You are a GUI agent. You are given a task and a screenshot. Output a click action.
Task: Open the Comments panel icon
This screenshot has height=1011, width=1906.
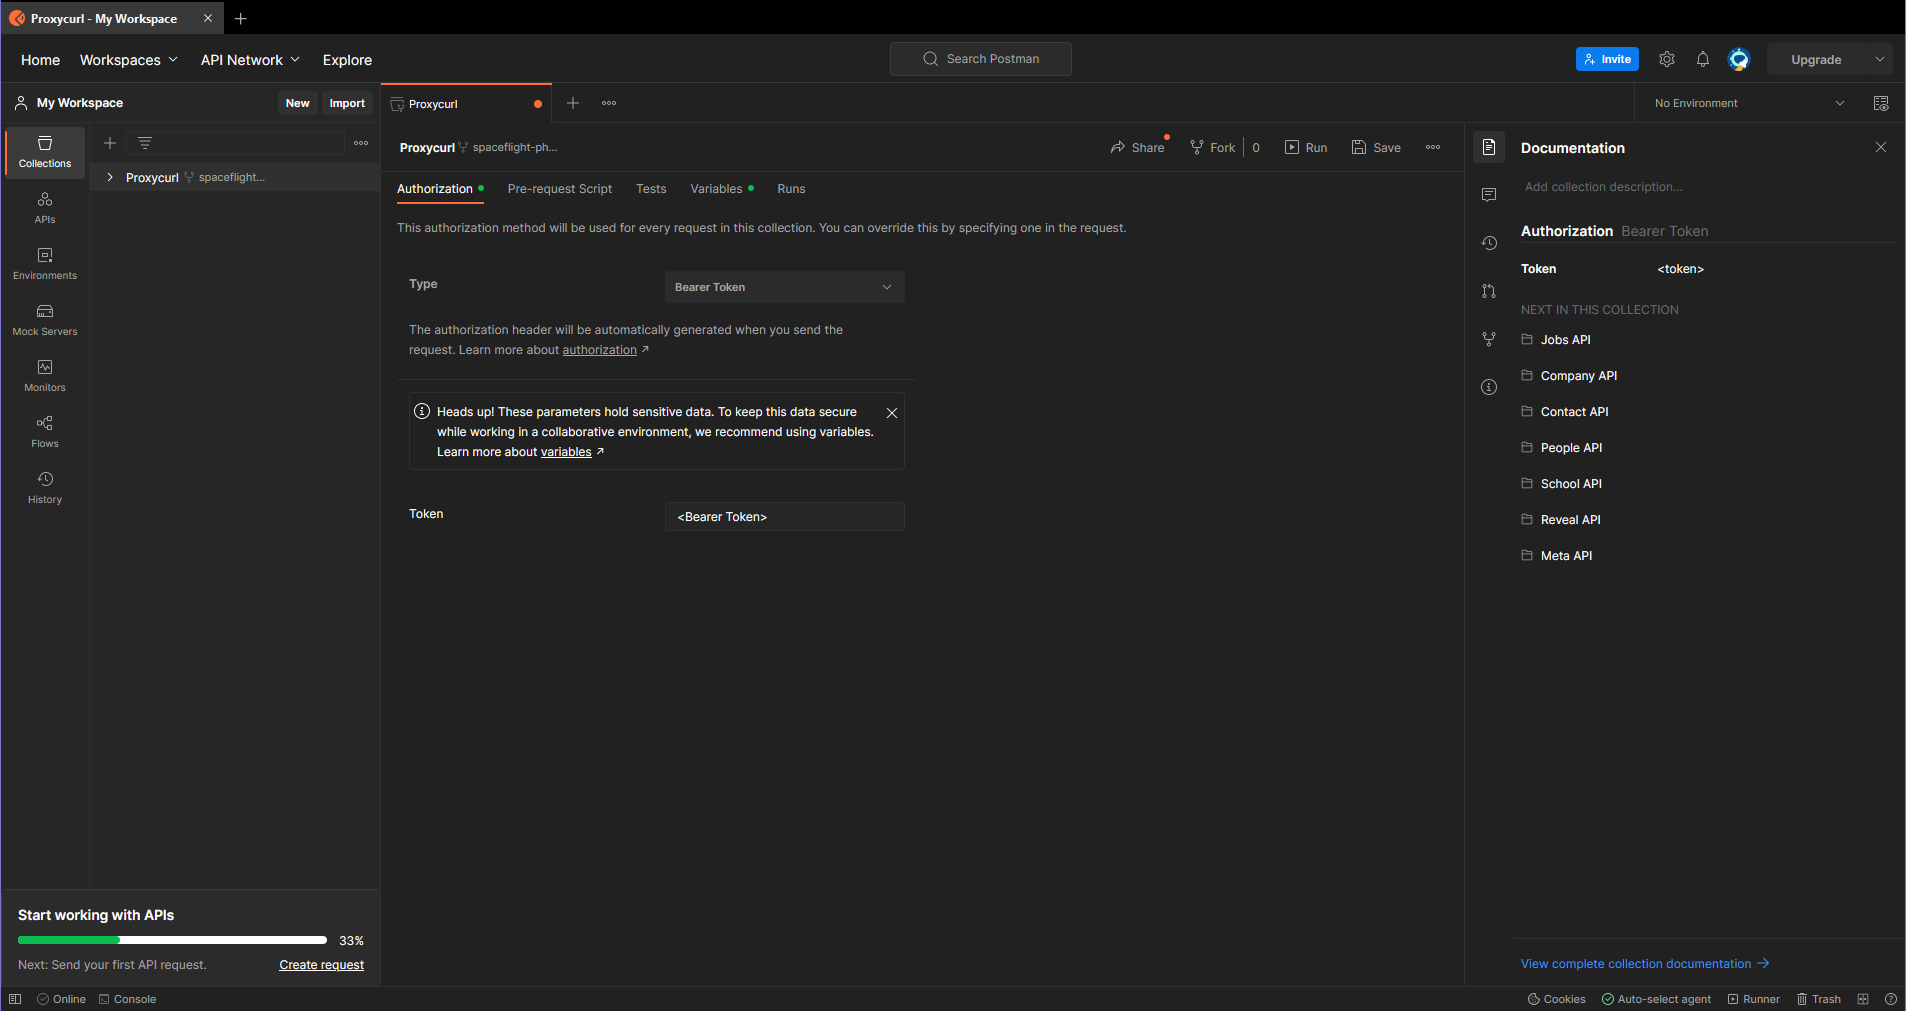tap(1489, 195)
